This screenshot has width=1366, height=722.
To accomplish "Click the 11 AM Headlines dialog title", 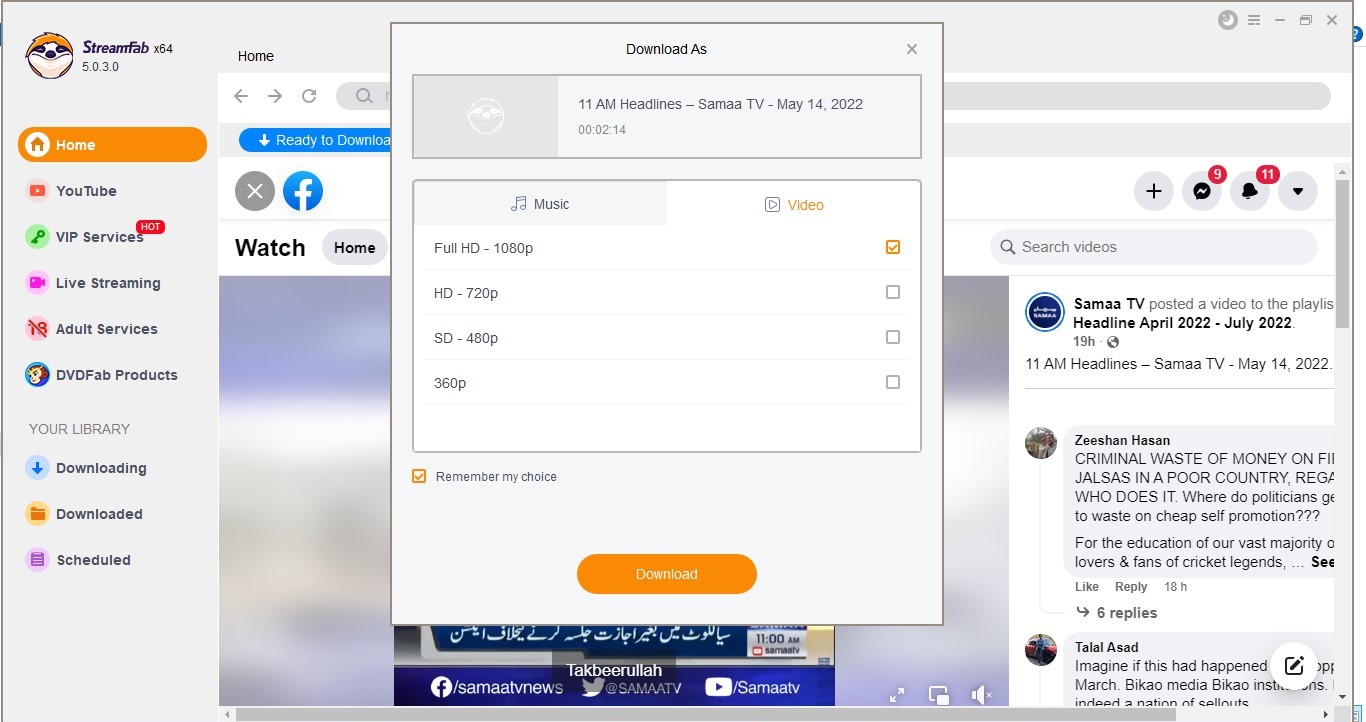I will click(x=720, y=104).
